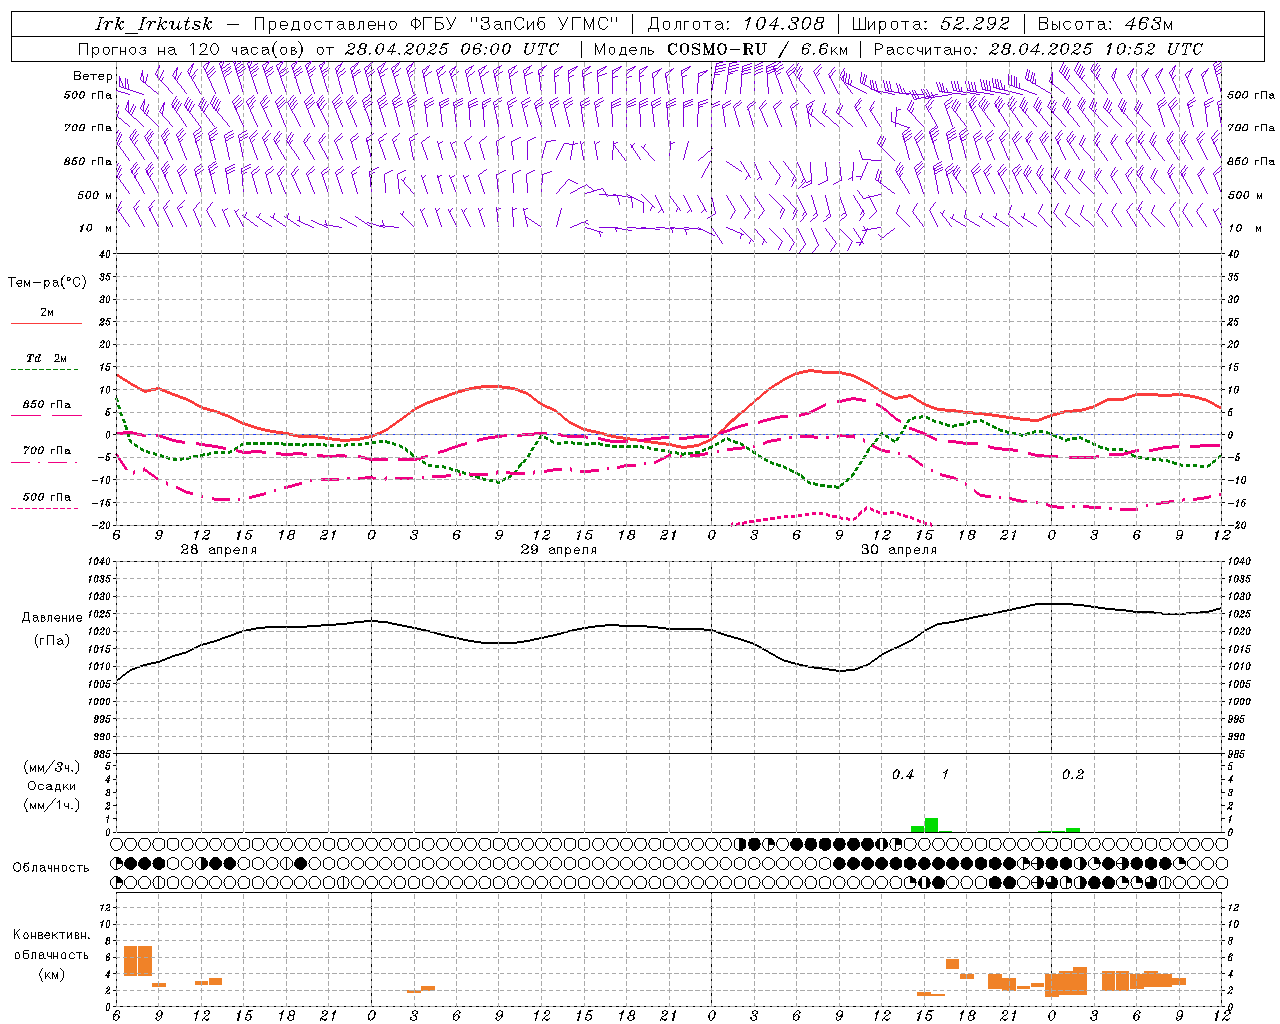This screenshot has width=1280, height=1024.
Task: Click the "Td 2м" dew point legend entry
Action: [x=46, y=358]
